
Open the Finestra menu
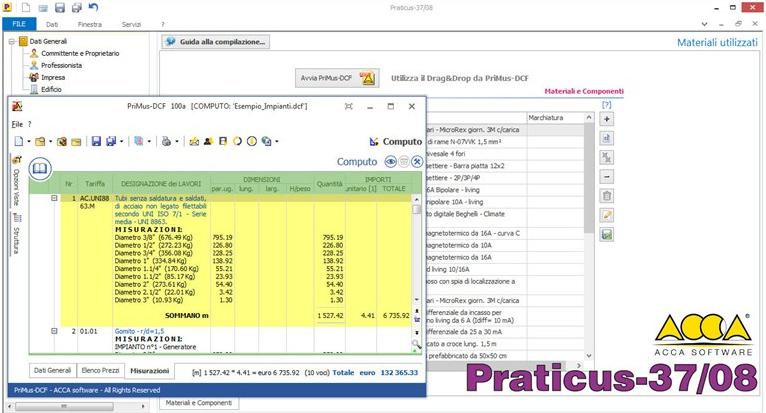90,24
